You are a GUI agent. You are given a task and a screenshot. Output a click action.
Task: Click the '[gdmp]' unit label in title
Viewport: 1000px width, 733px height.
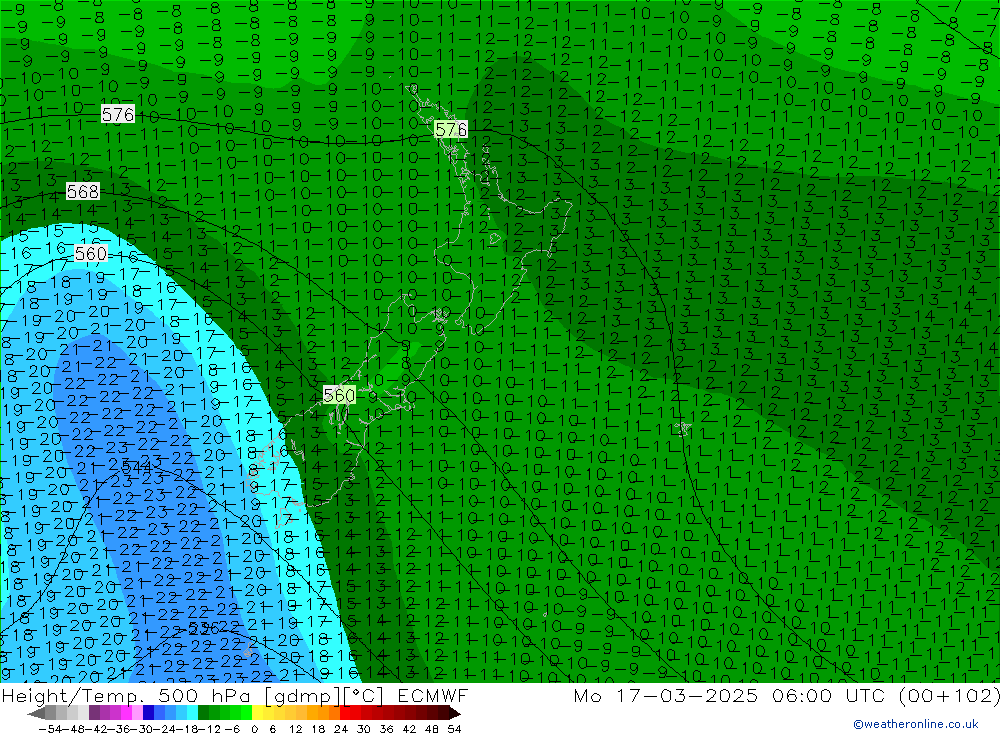302,695
